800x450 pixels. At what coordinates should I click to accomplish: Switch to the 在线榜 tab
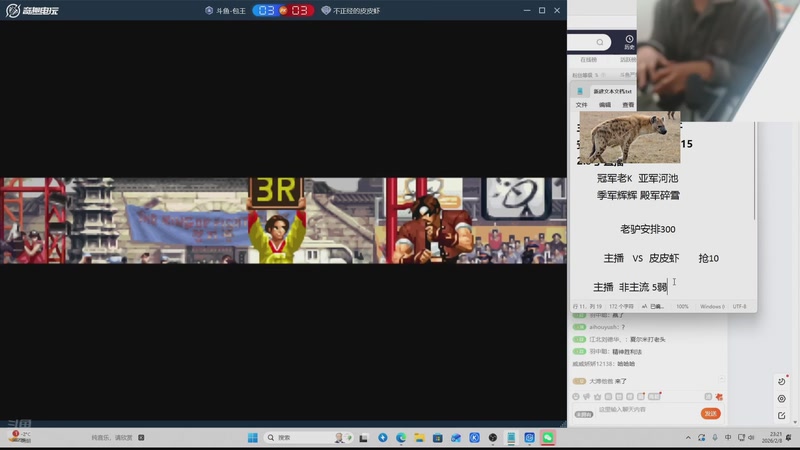(588, 60)
